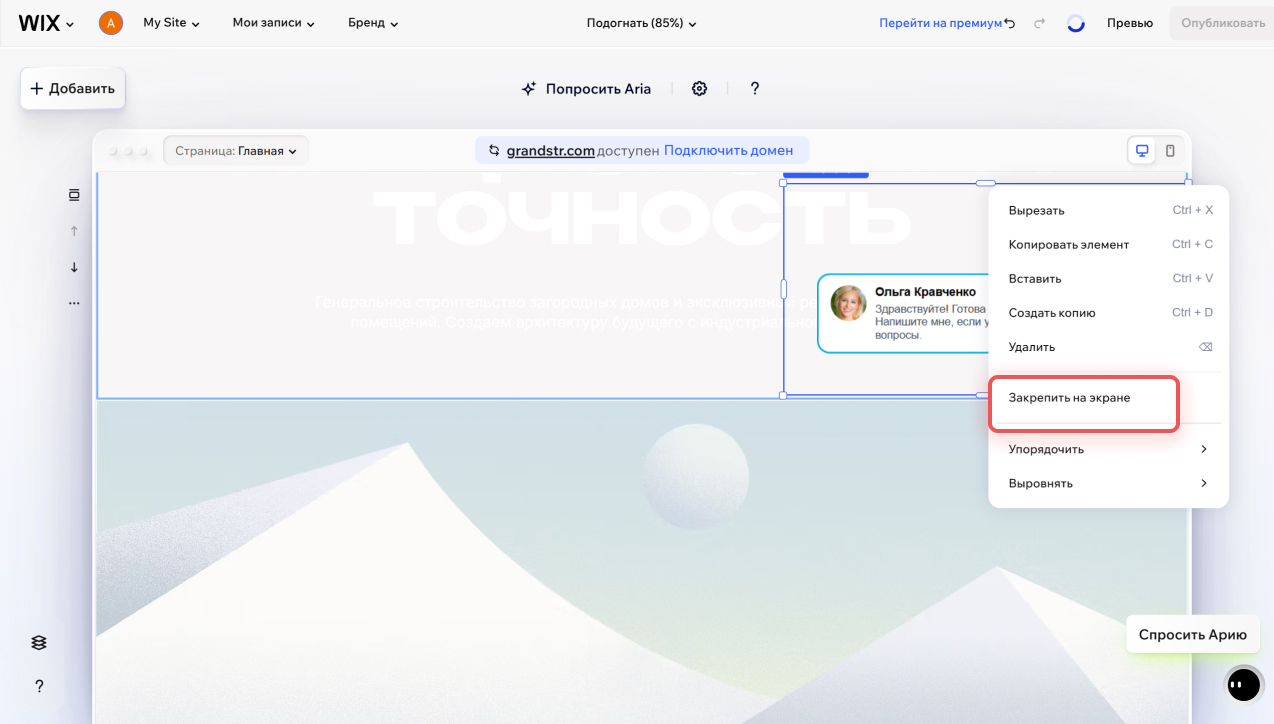Expand the zoom Подогнать (85%) dropdown

coord(641,23)
